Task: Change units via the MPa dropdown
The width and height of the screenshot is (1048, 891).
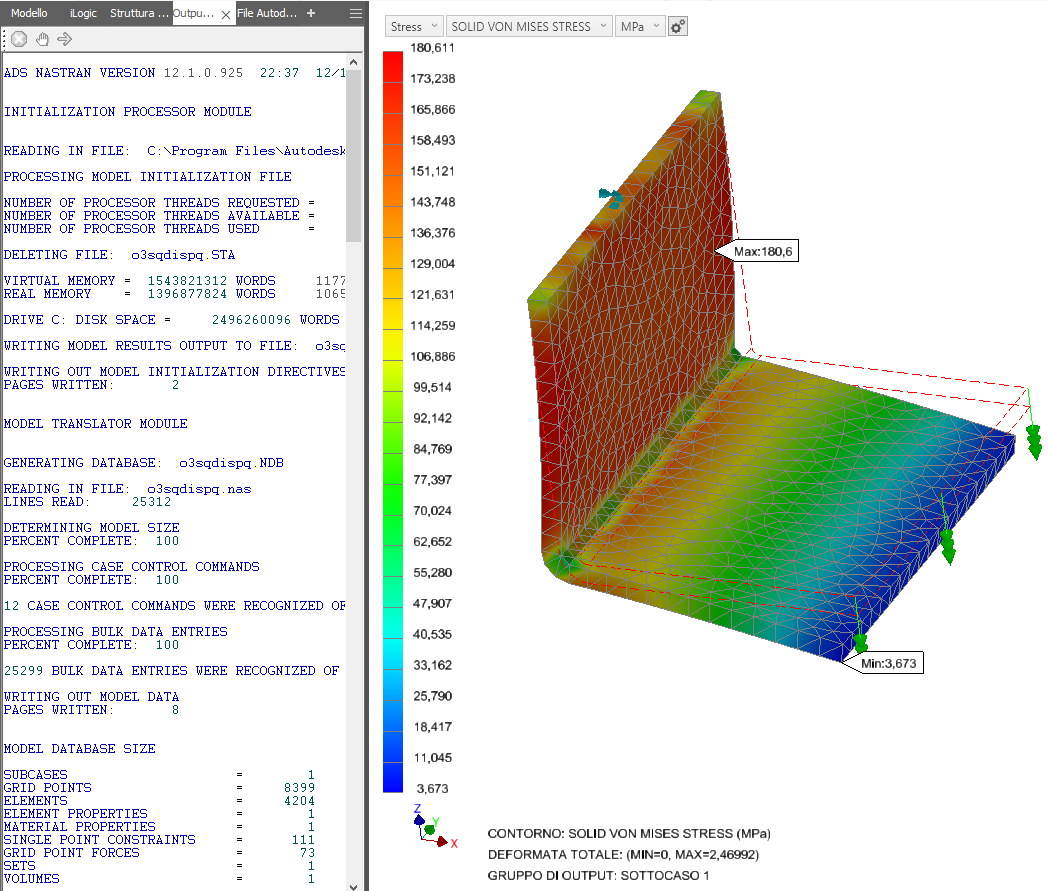Action: 640,26
